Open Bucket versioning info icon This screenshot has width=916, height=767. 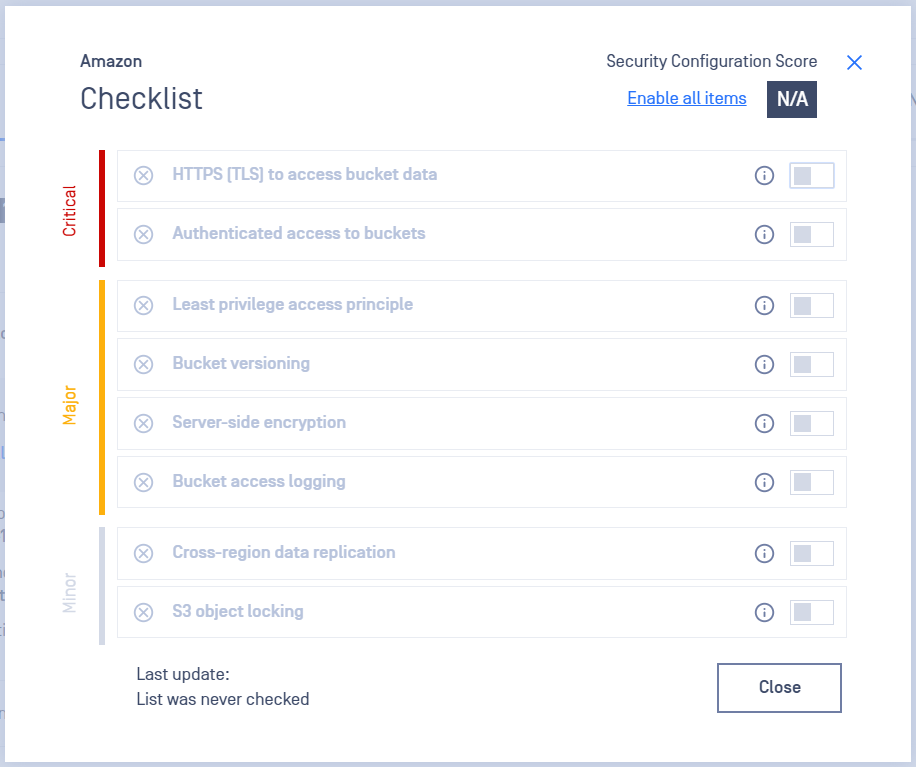[764, 365]
